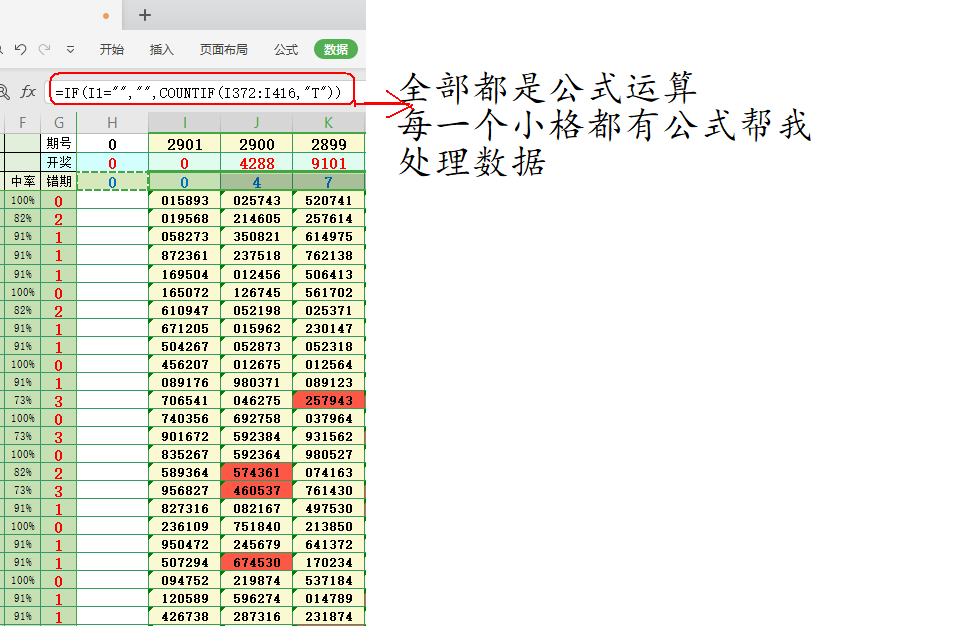Click cell containing 012456
Screen dimensions: 972x632
pos(257,274)
